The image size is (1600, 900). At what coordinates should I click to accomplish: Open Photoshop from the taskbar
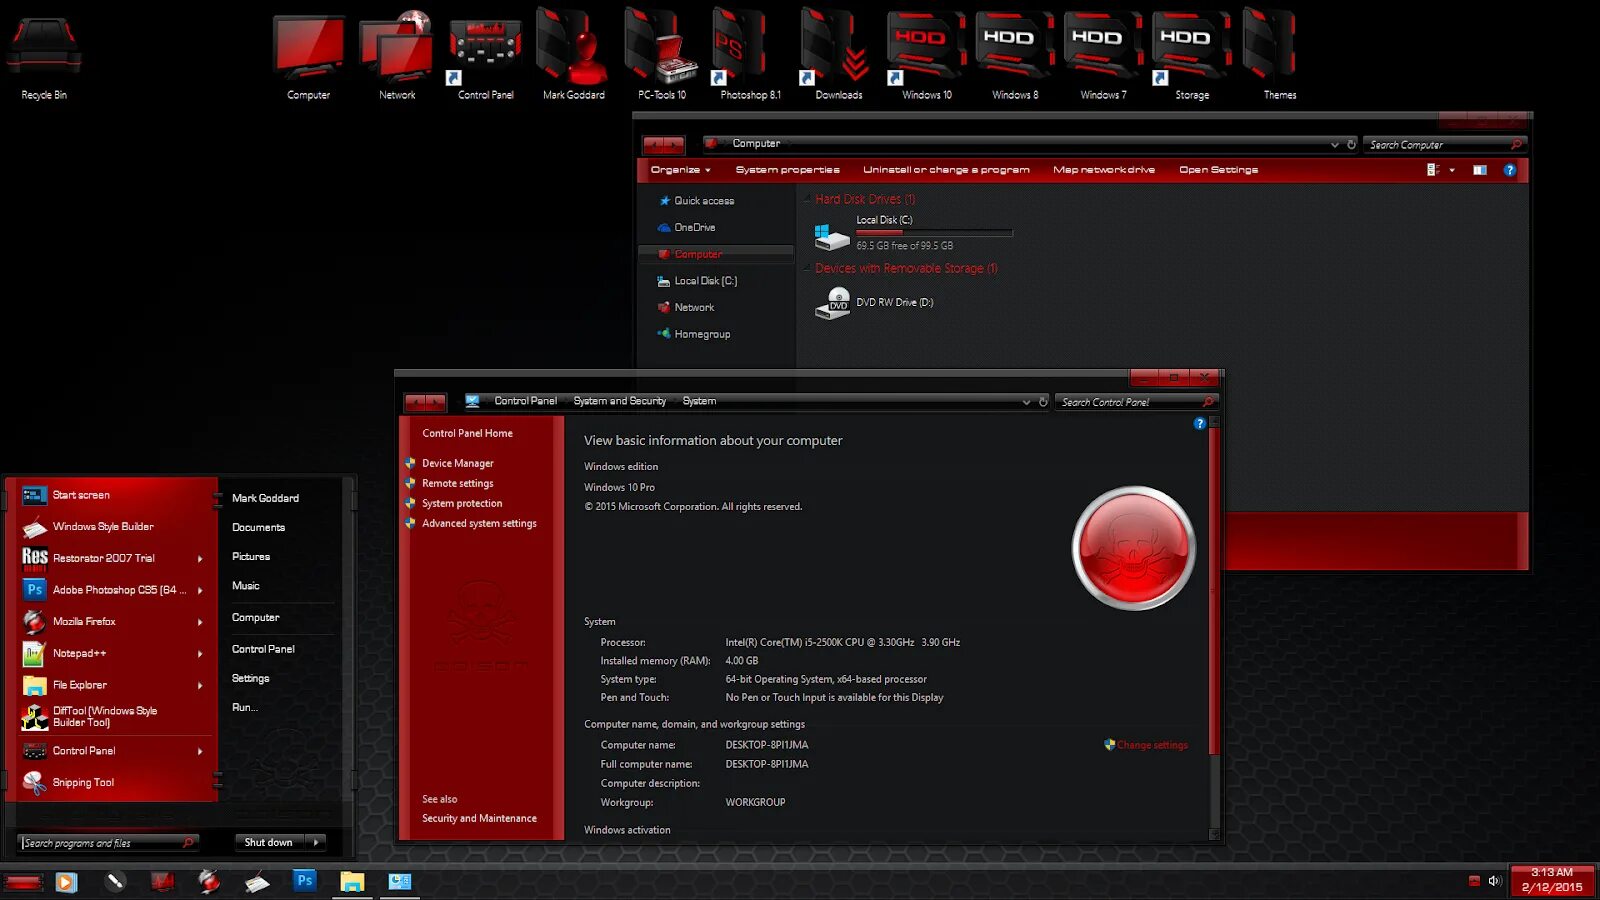point(305,881)
